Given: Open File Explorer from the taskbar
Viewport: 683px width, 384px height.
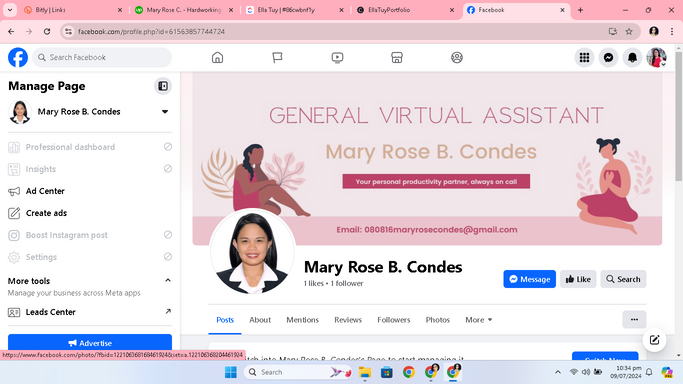Looking at the screenshot, I should click(365, 372).
